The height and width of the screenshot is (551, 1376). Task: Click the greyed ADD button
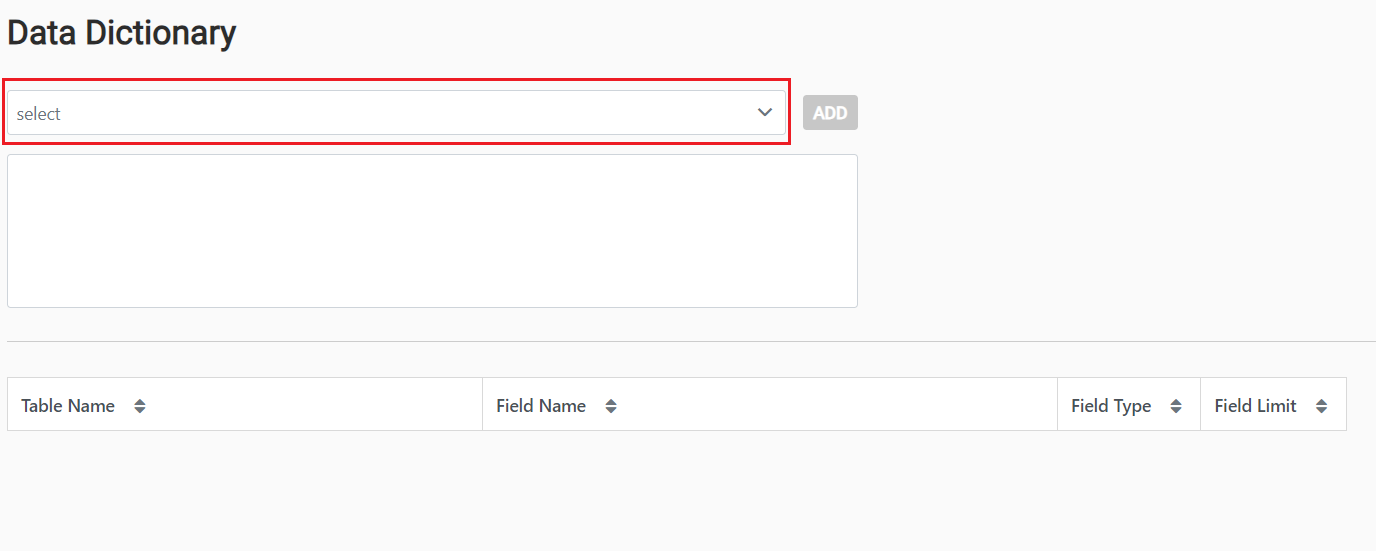(x=830, y=113)
